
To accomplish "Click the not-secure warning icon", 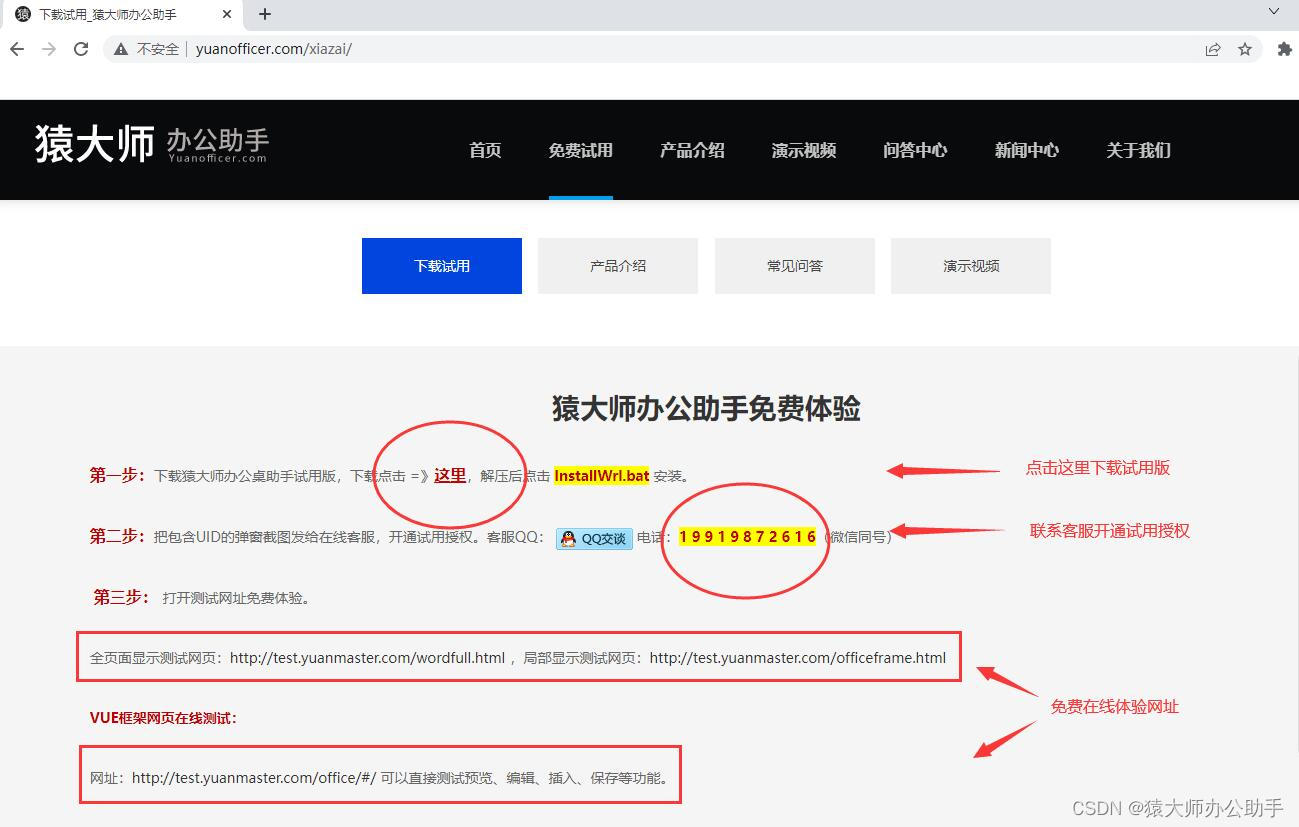I will point(121,49).
